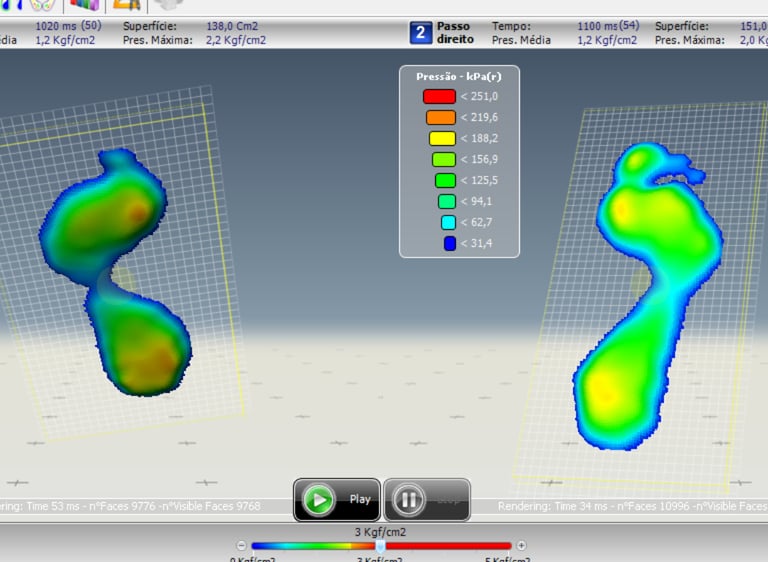Click the right 3D footprint pressure map

click(647, 296)
